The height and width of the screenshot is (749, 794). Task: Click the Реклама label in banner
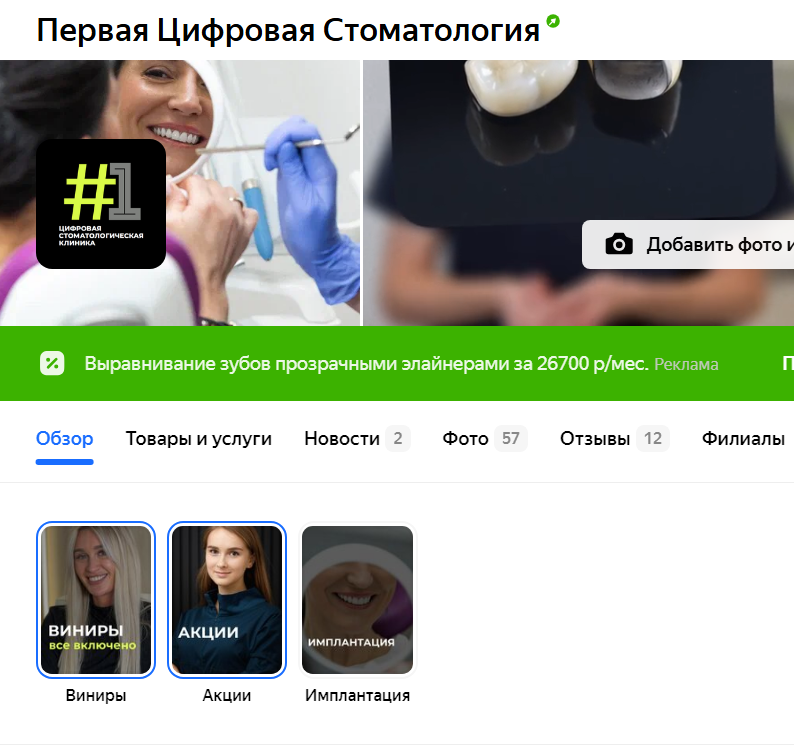pyautogui.click(x=686, y=365)
